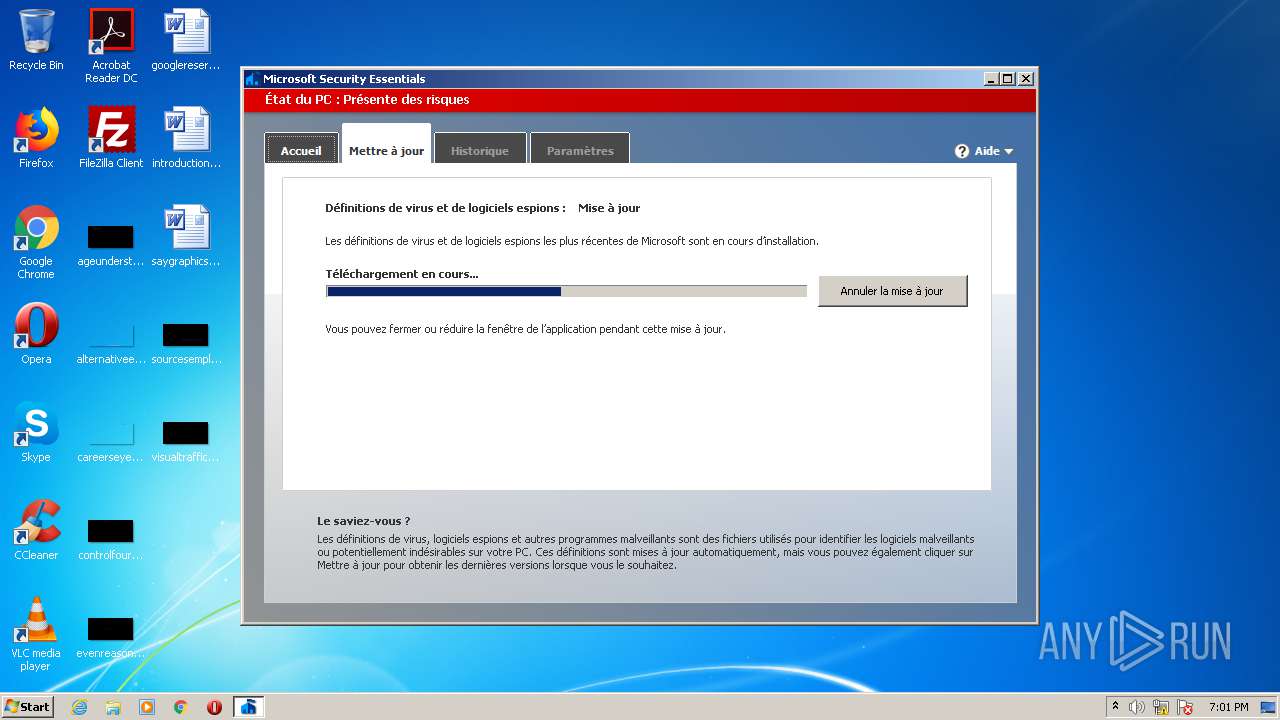This screenshot has width=1280, height=720.
Task: Open the Recycle Bin desktop icon
Action: 36,40
